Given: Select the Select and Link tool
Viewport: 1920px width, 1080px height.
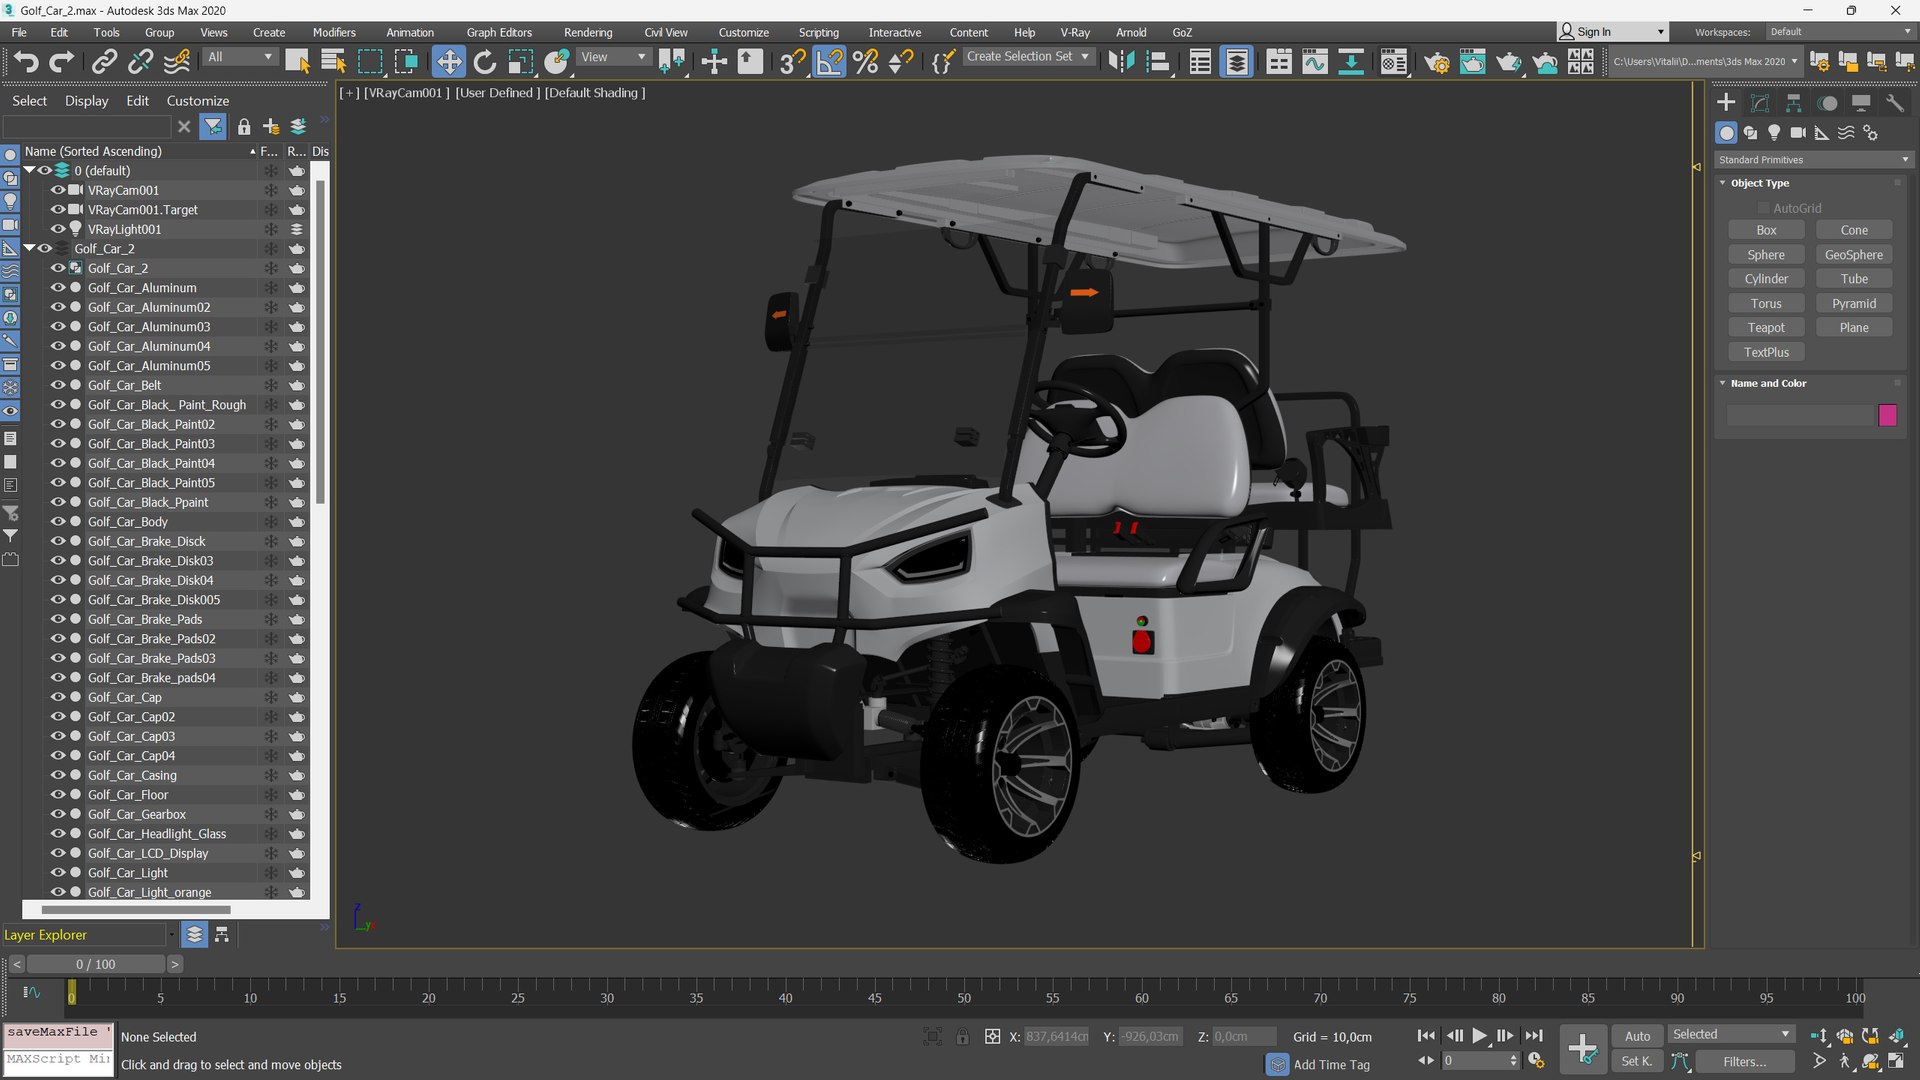Looking at the screenshot, I should pyautogui.click(x=104, y=62).
